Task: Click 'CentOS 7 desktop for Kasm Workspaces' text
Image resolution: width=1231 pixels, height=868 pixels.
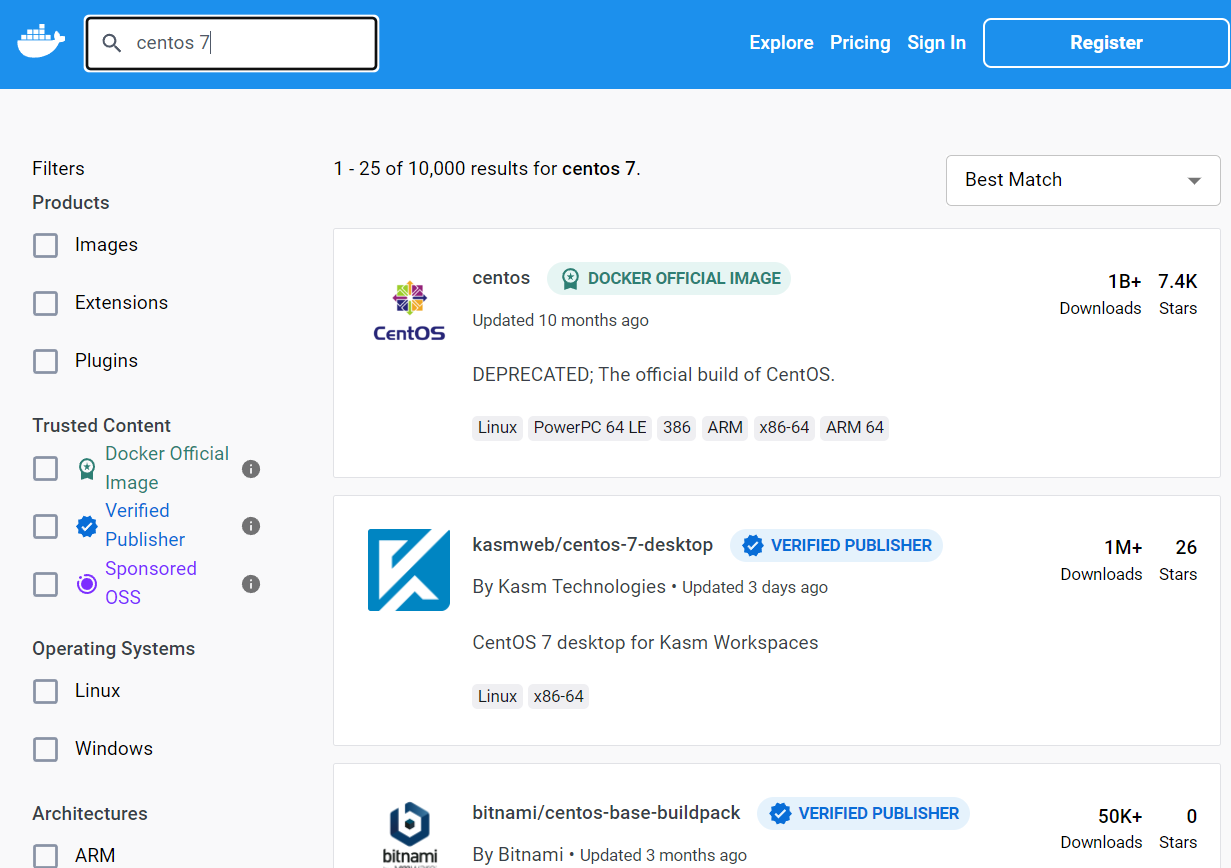Action: (x=645, y=643)
